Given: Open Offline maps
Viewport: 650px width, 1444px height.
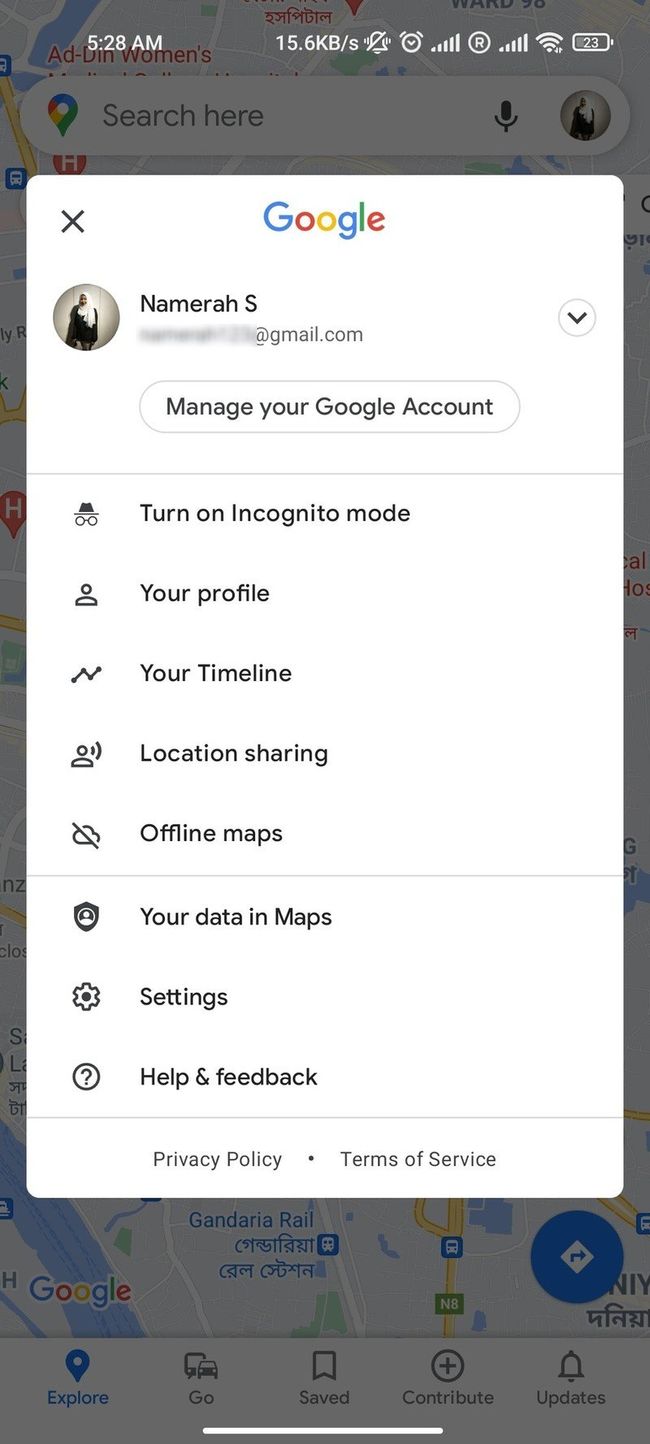Looking at the screenshot, I should point(211,833).
